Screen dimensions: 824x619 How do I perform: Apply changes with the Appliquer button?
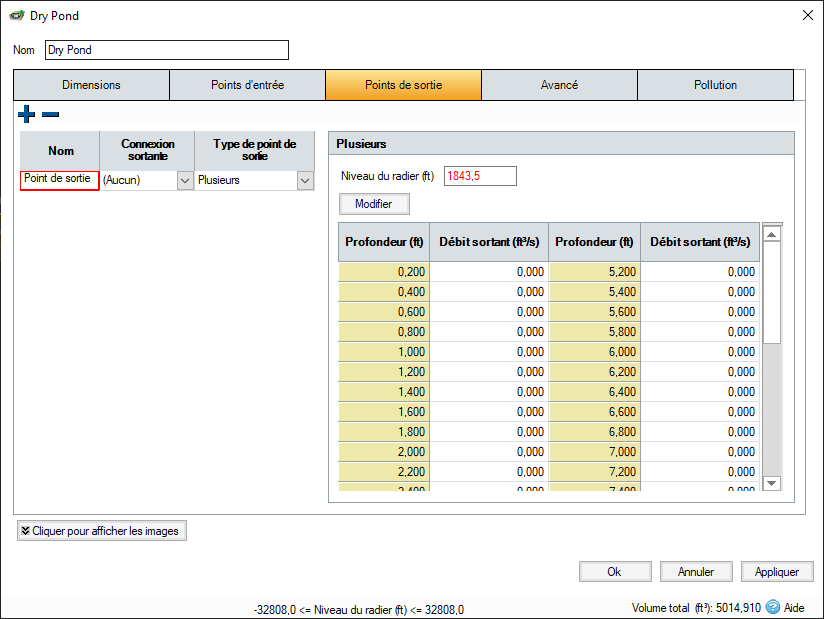coord(777,572)
